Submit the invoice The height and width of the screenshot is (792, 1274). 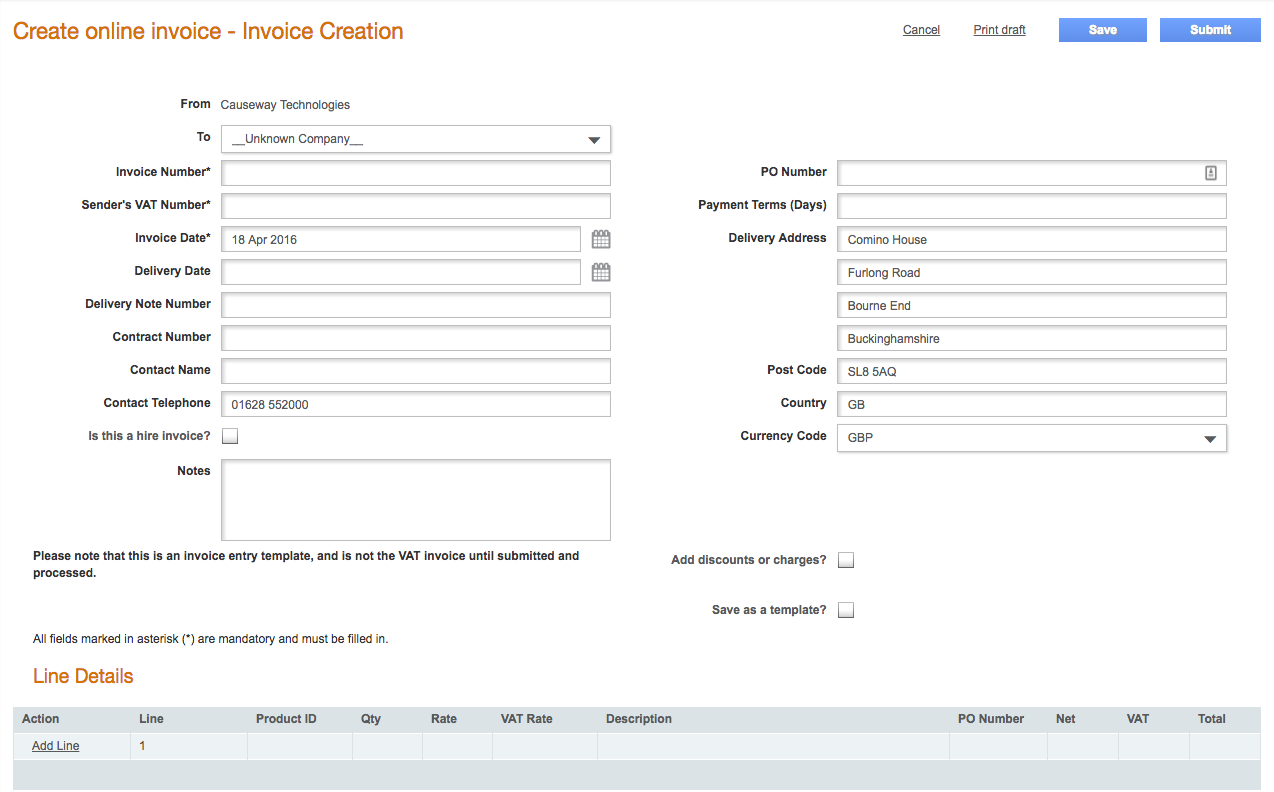pos(1210,30)
